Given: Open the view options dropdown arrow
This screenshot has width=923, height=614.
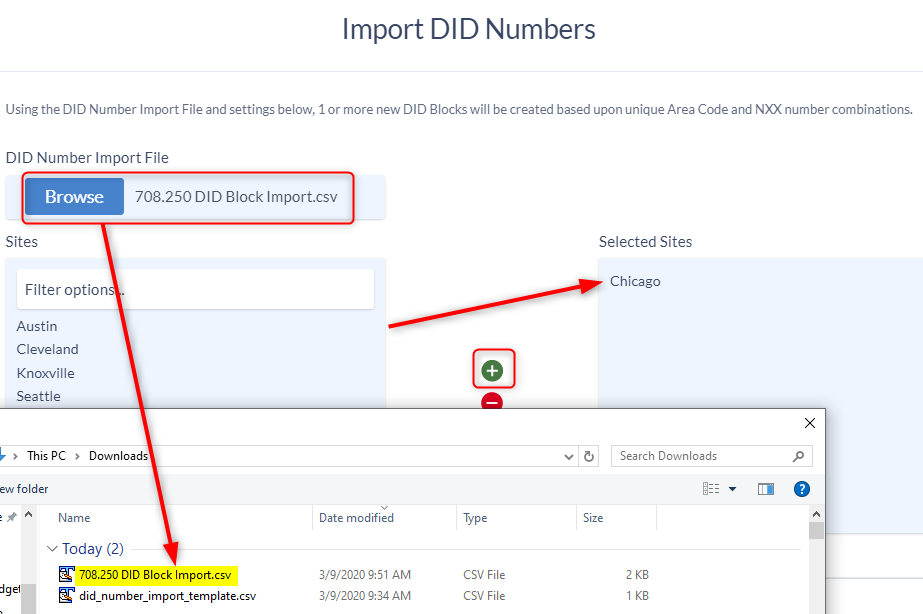Looking at the screenshot, I should pyautogui.click(x=732, y=489).
